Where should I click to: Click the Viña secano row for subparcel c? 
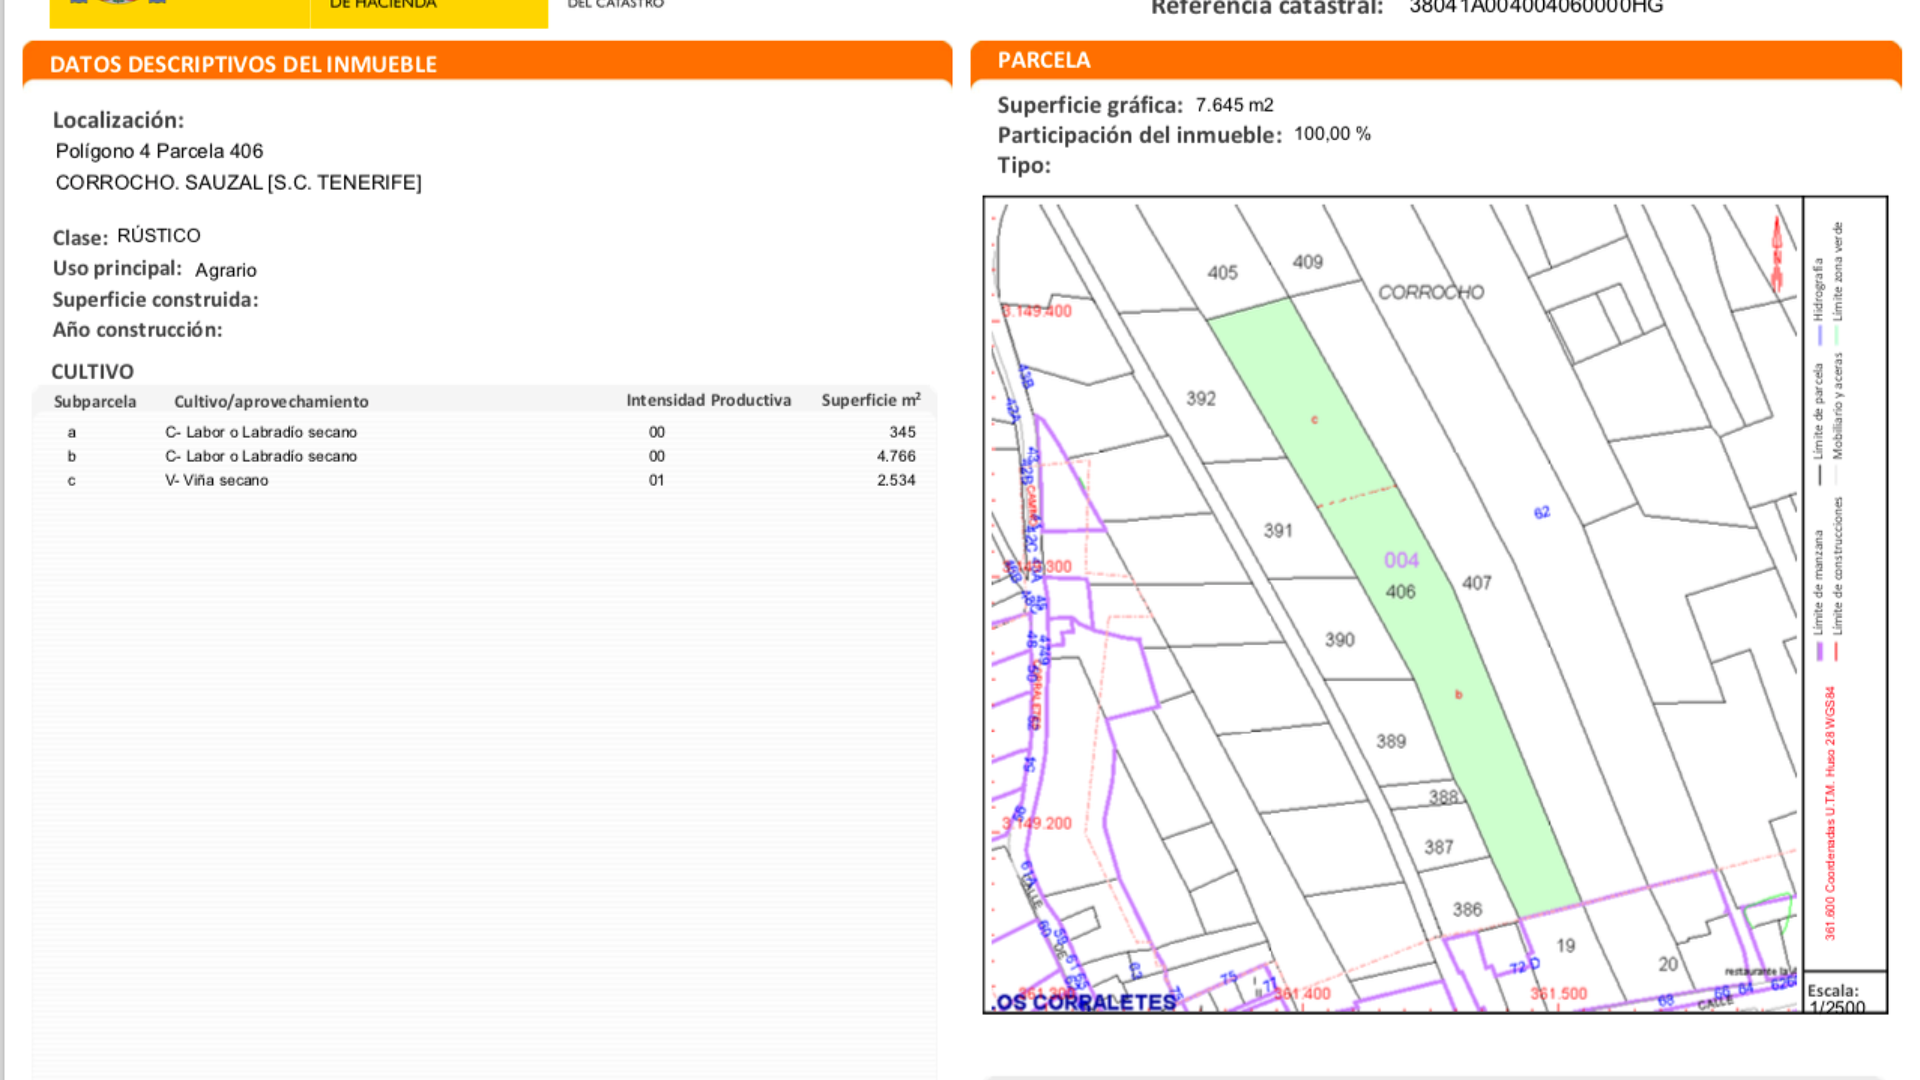[216, 480]
